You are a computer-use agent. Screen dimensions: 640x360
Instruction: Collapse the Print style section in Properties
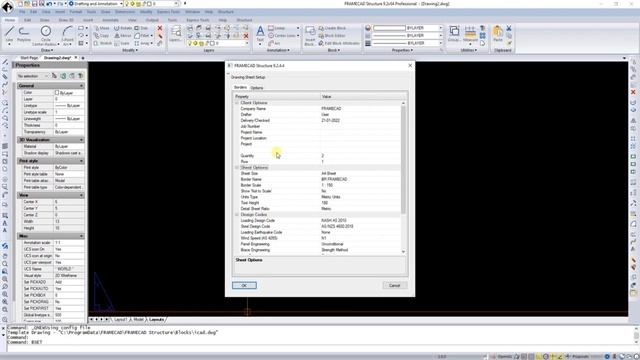pos(82,161)
